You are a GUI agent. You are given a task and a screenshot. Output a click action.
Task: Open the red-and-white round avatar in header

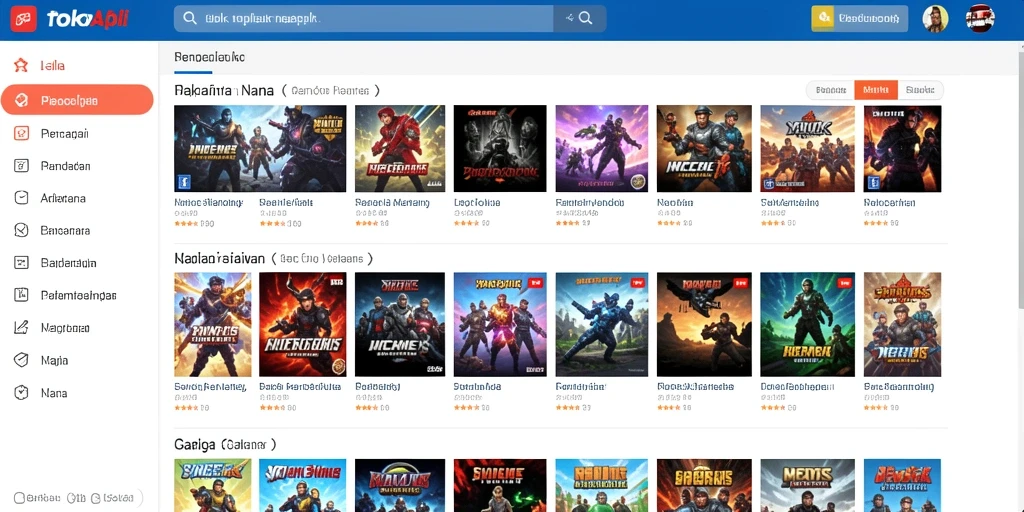pyautogui.click(x=980, y=18)
